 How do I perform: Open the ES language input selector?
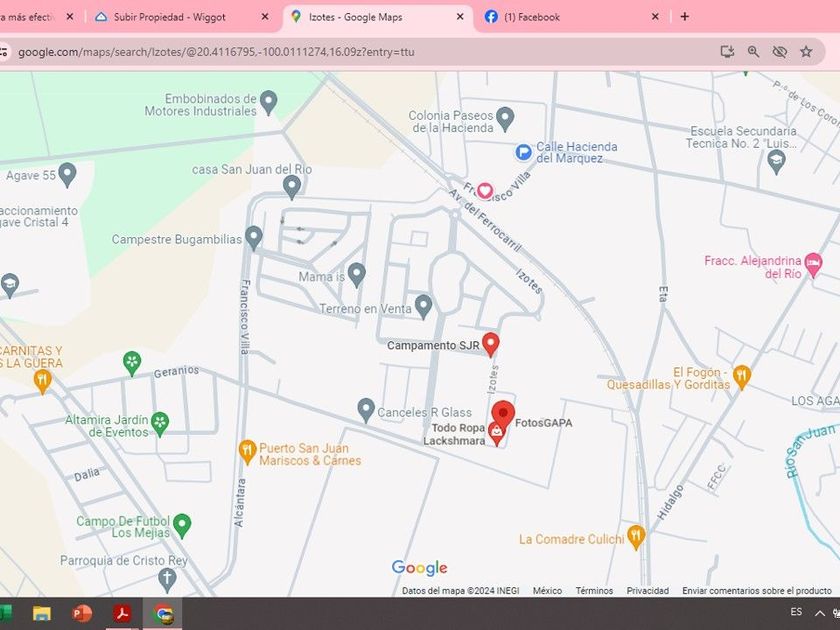796,612
